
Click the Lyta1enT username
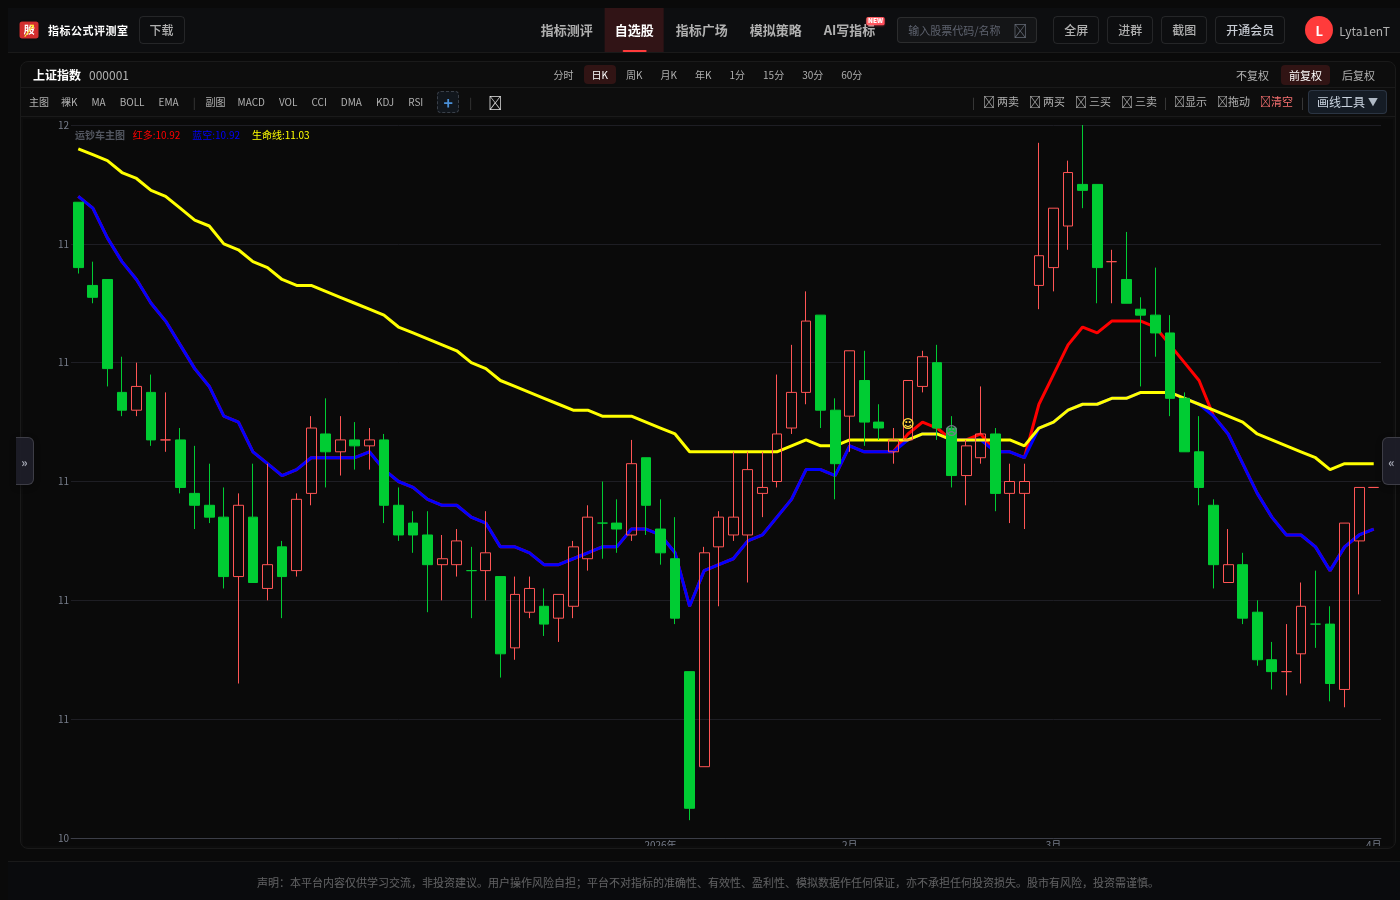[x=1364, y=32]
